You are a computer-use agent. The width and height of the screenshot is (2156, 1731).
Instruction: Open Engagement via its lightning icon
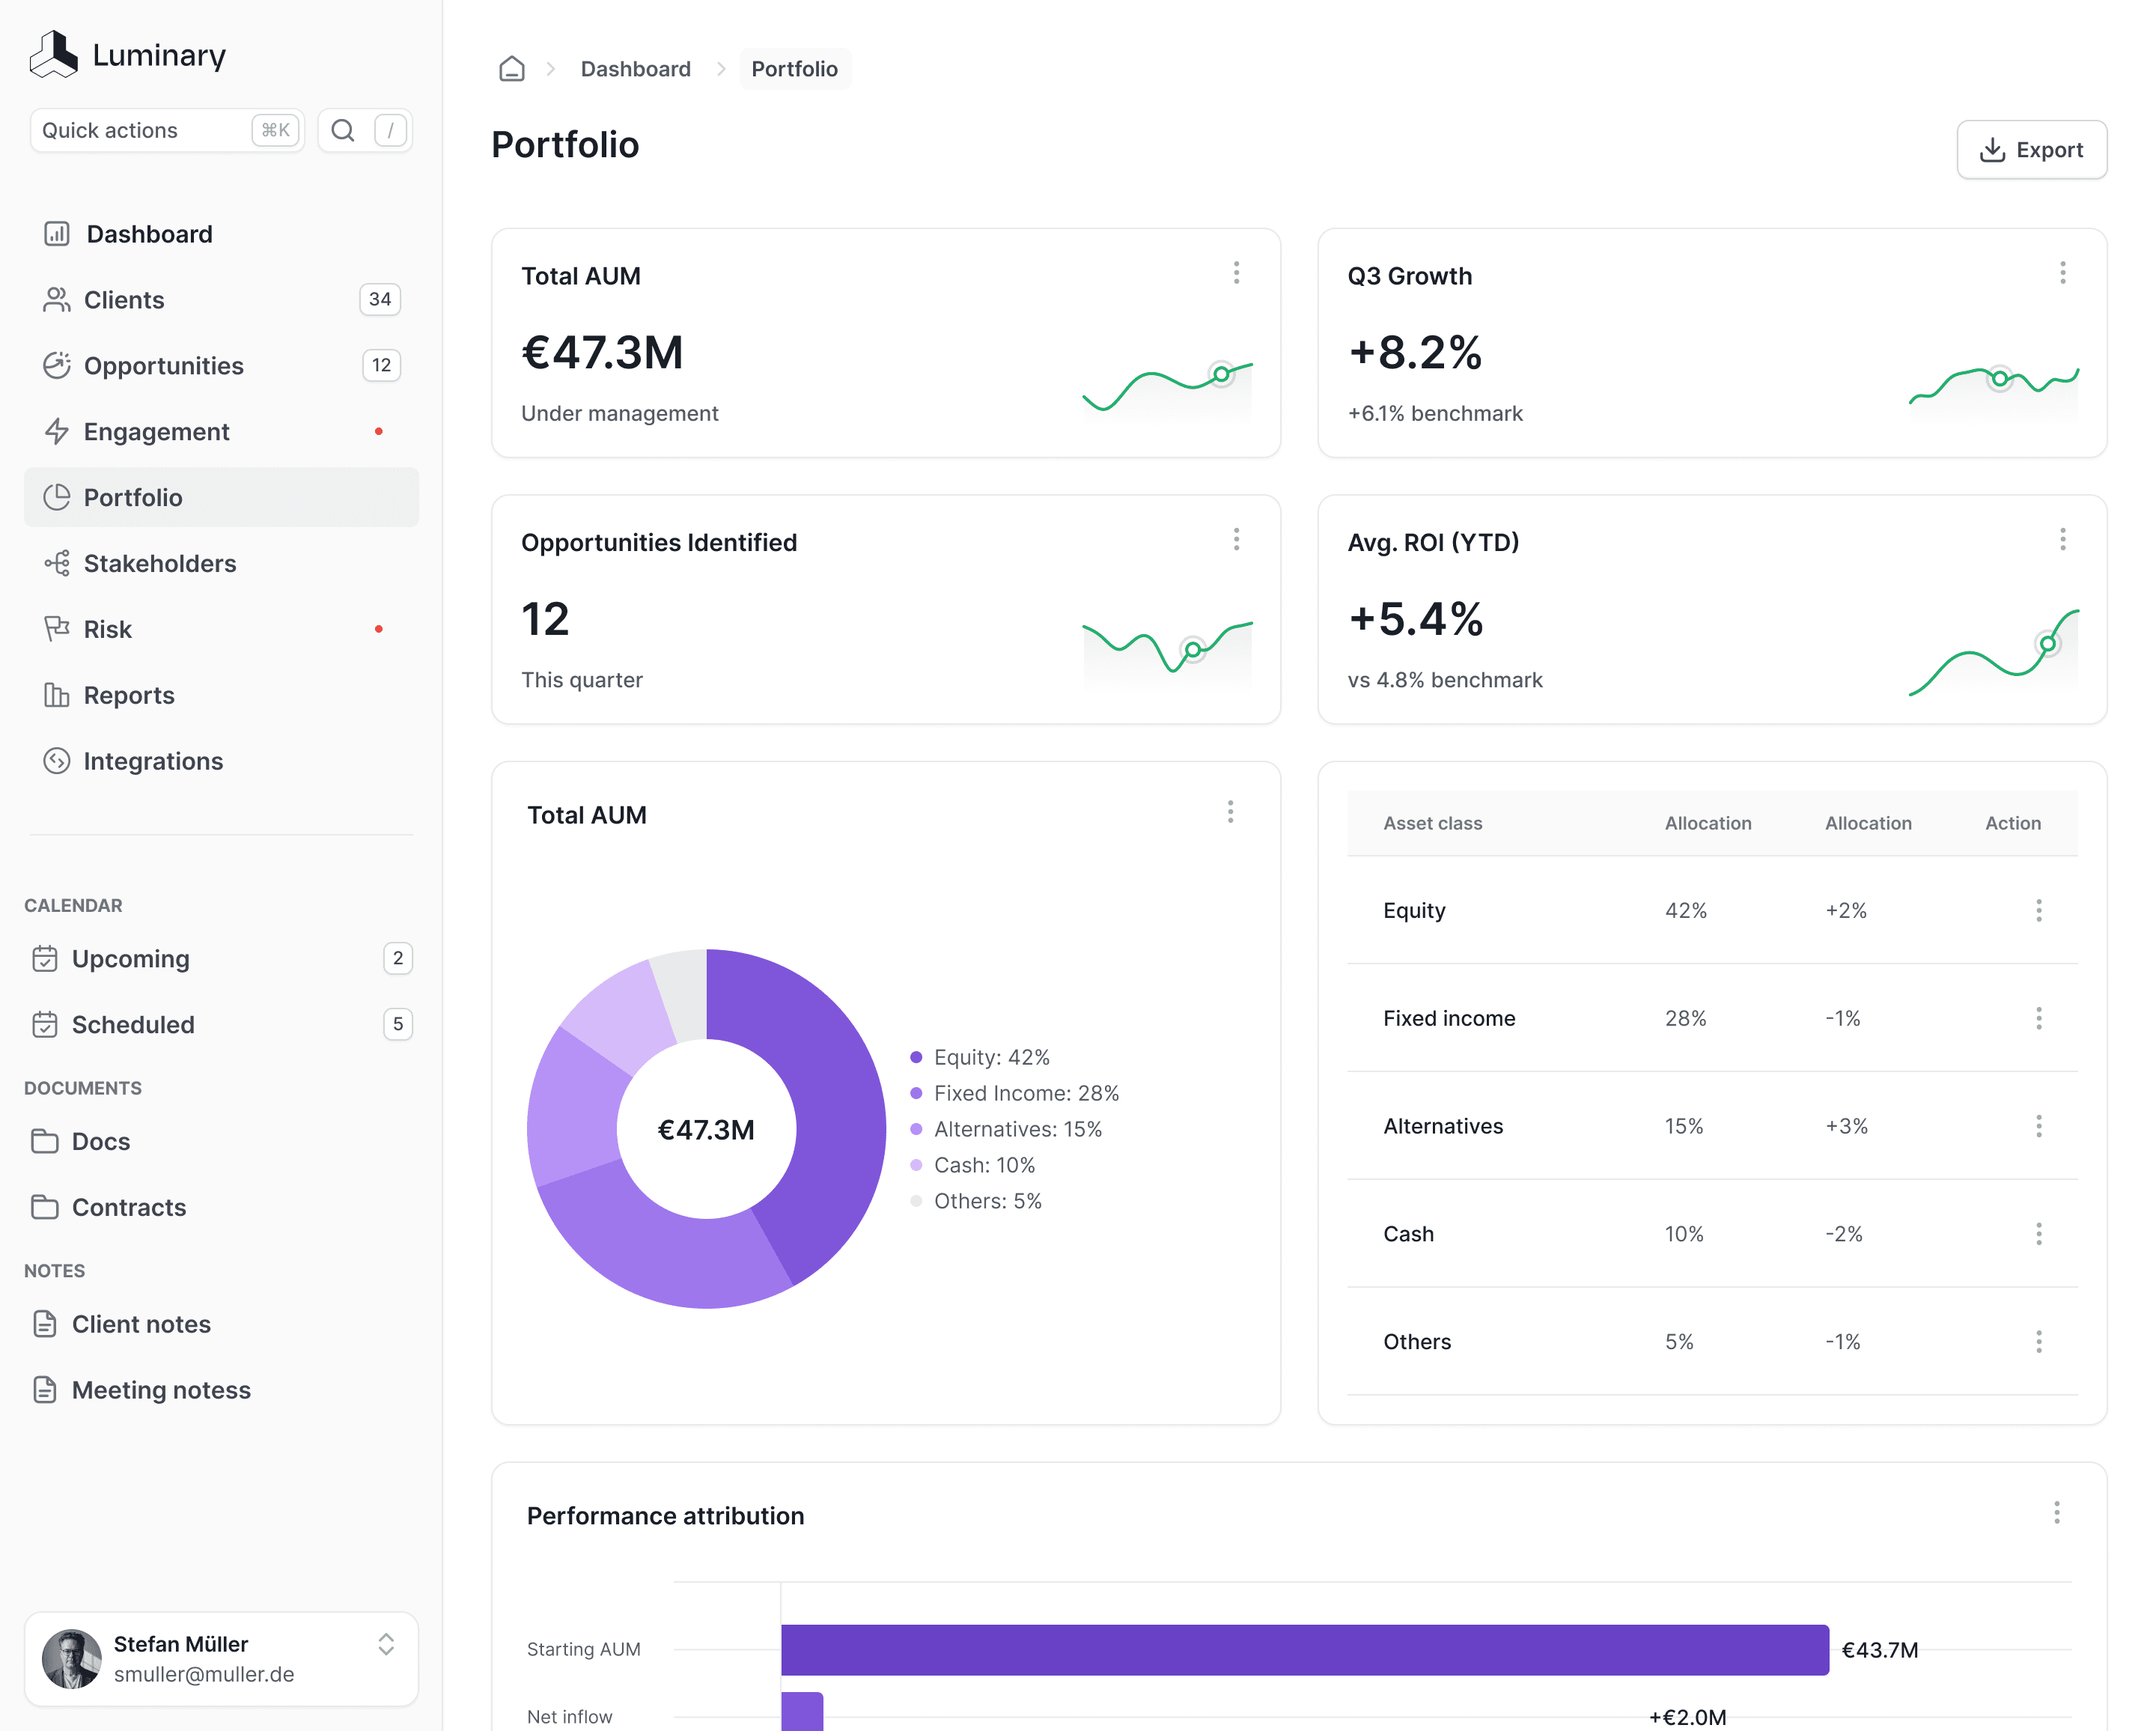[x=57, y=431]
